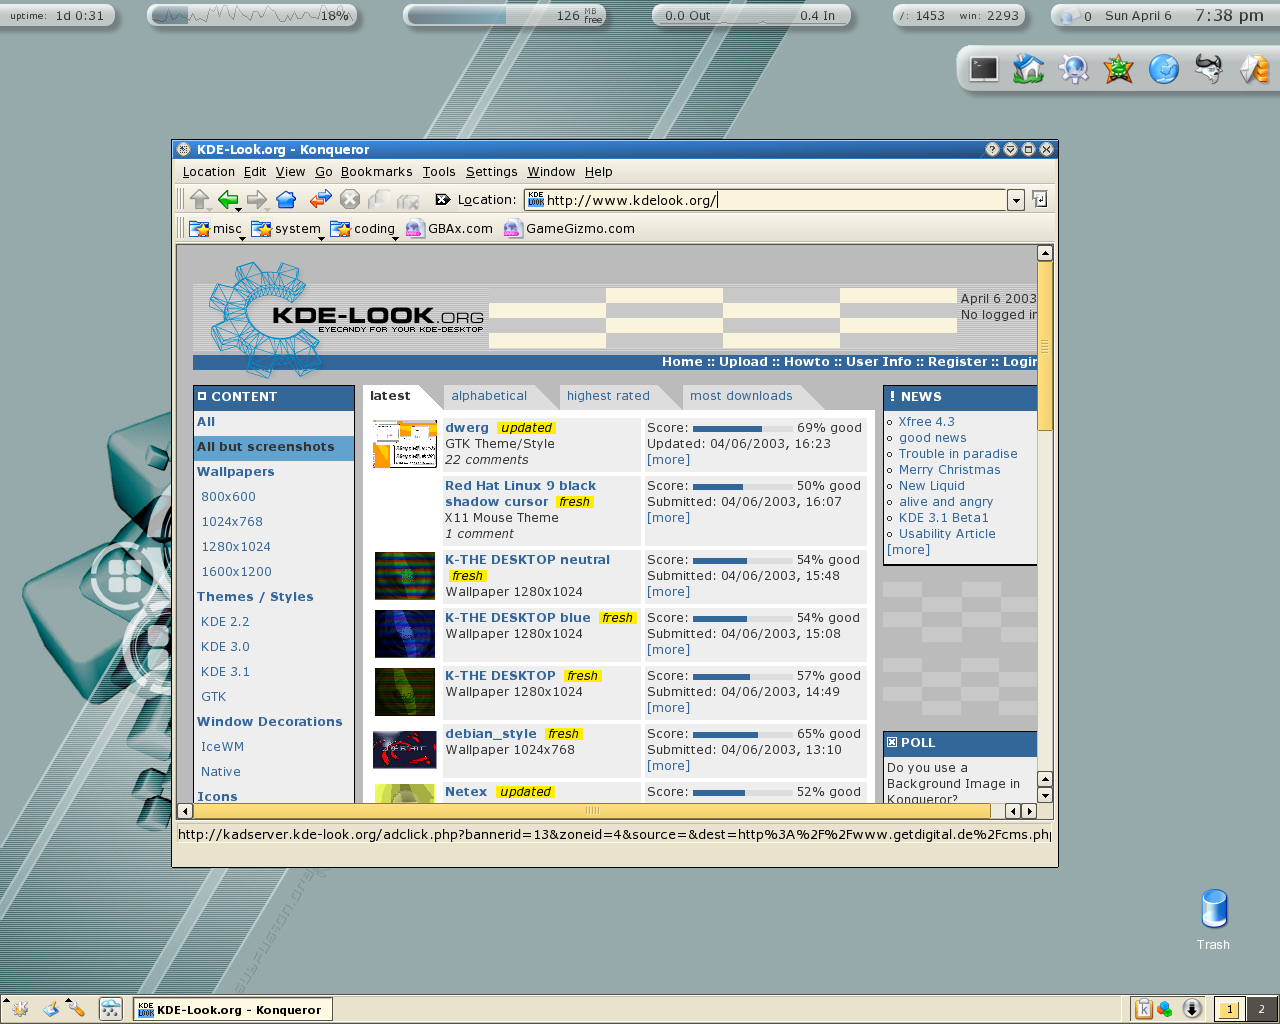Open Wallpapers category in CONTENT sidebar
1280x1024 pixels.
point(235,472)
